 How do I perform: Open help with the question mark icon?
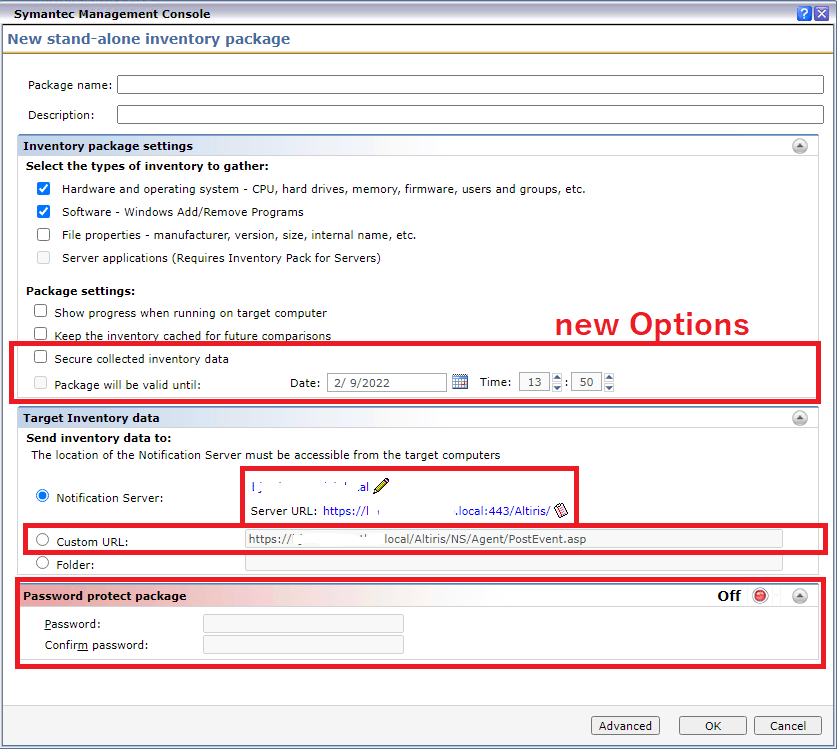click(803, 13)
